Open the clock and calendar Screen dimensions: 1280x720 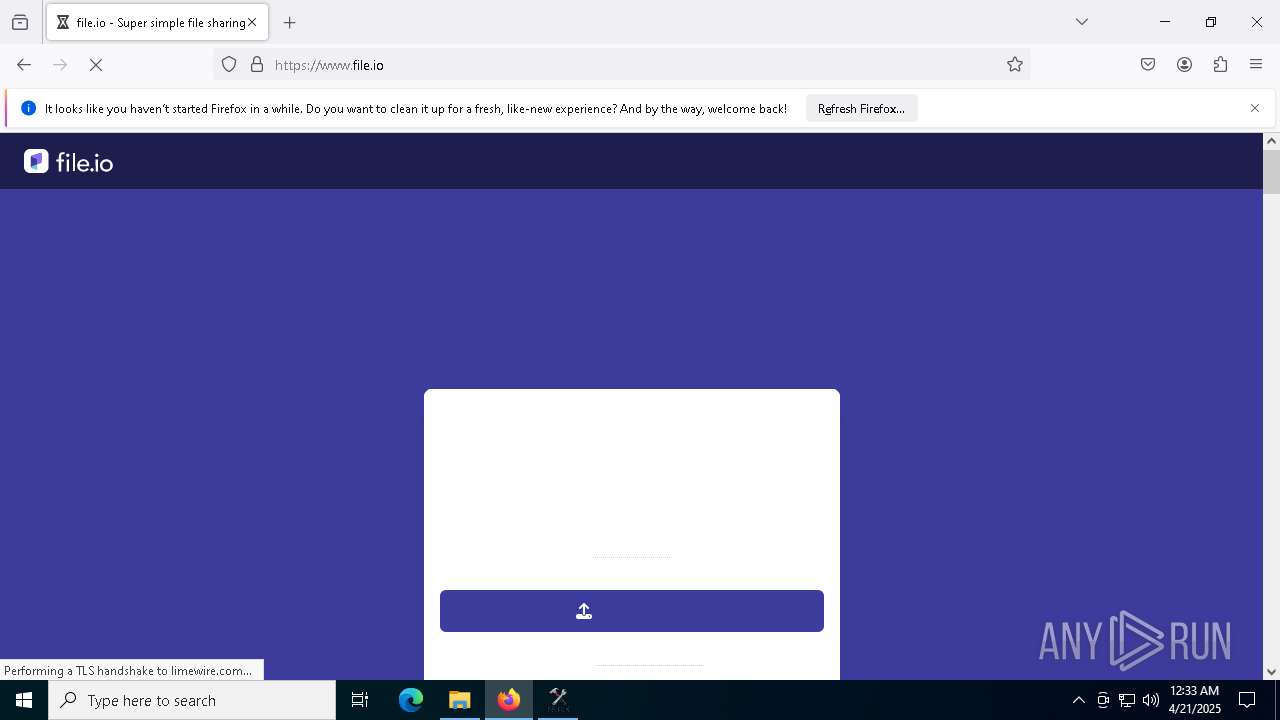(1194, 700)
